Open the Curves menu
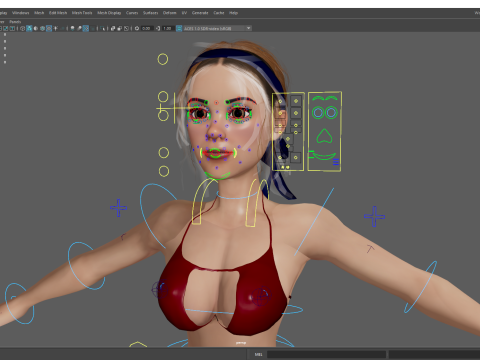 pyautogui.click(x=132, y=13)
